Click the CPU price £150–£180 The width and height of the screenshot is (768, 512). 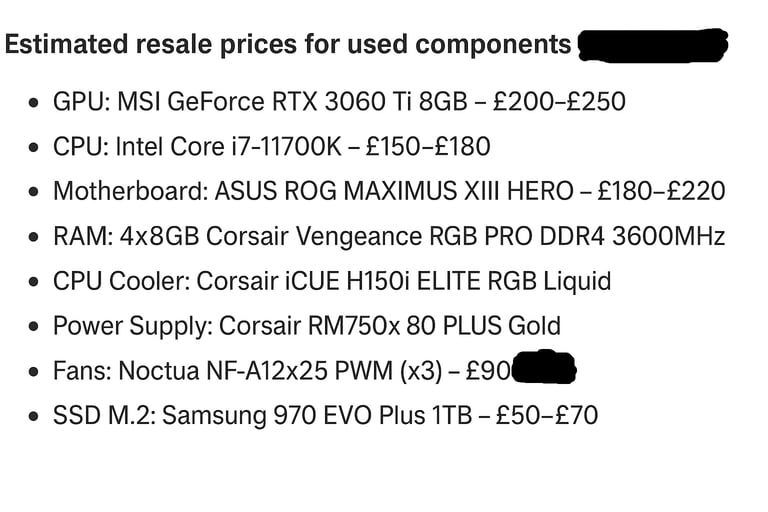[428, 146]
